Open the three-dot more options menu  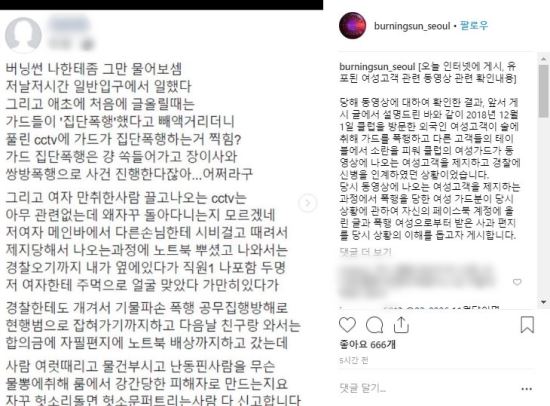(526, 389)
